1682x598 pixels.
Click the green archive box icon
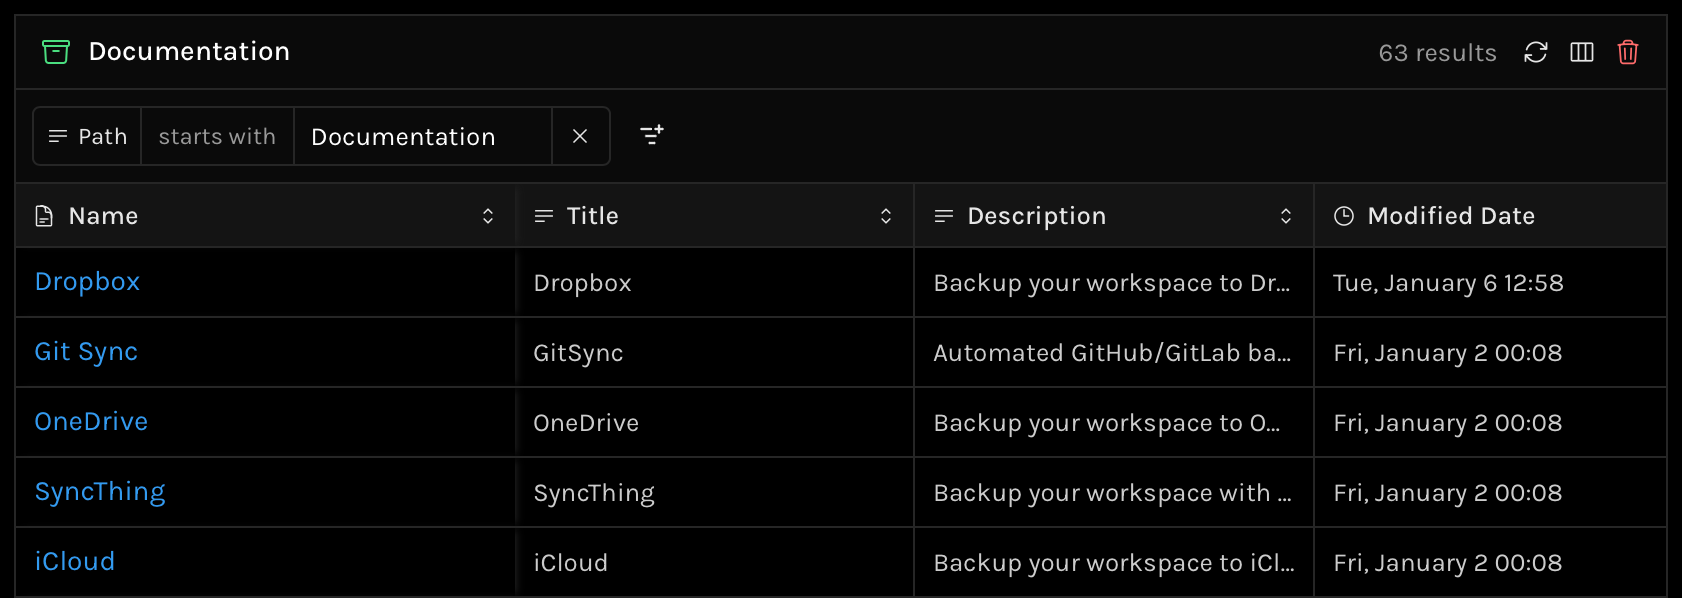pyautogui.click(x=56, y=51)
